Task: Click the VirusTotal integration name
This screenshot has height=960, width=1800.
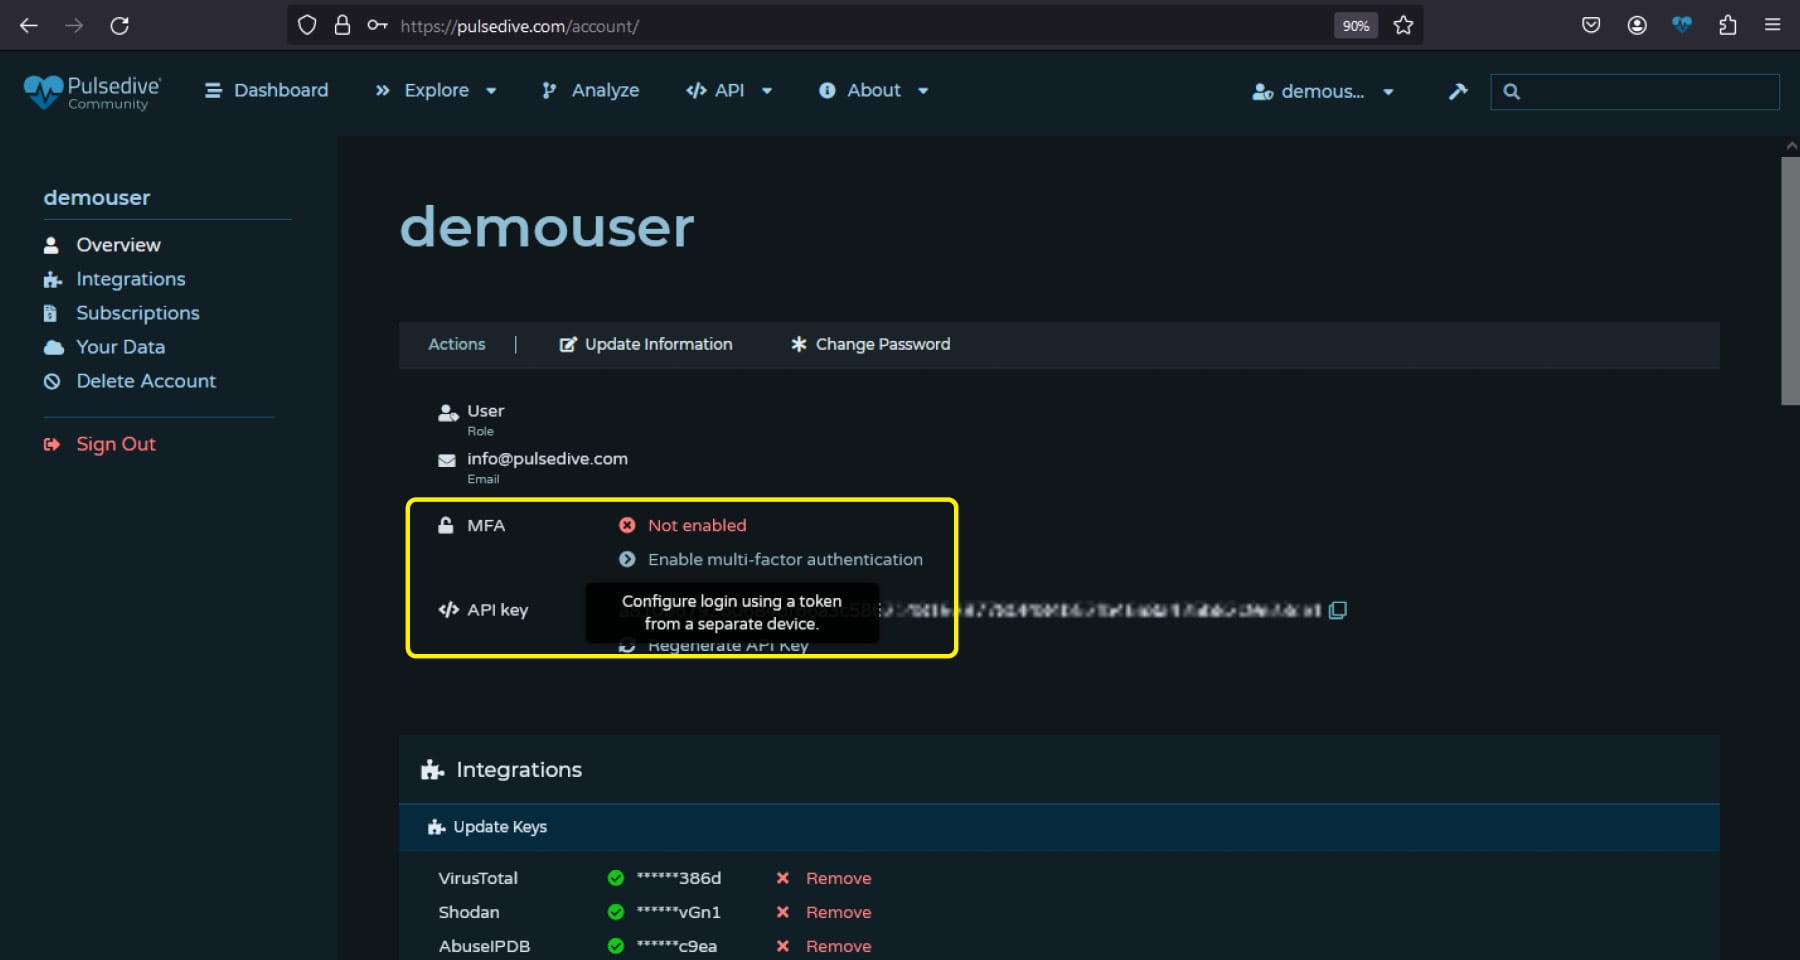Action: (478, 878)
